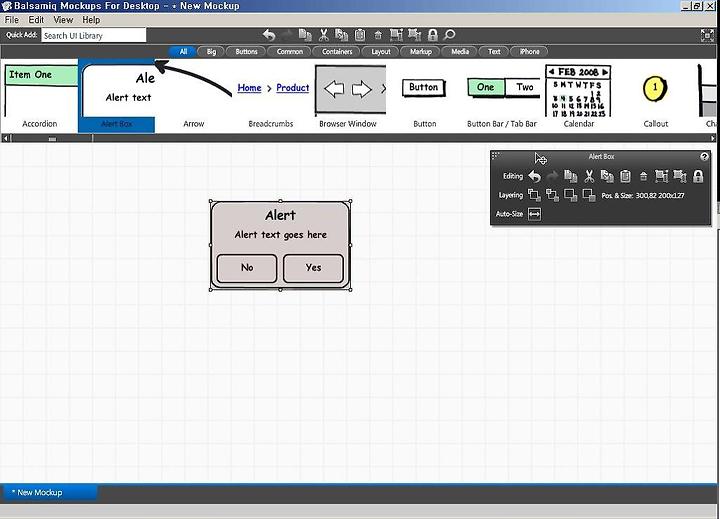Click the magnifier icon in the top toolbar
The image size is (720, 519).
(x=450, y=35)
